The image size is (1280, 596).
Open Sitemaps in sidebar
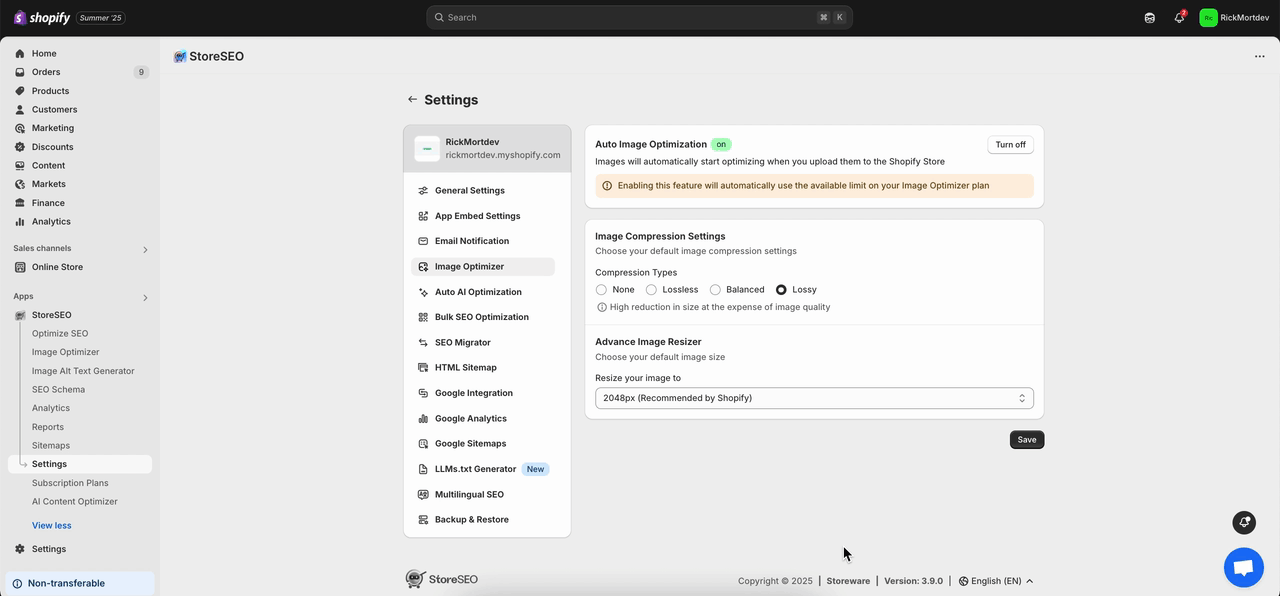pyautogui.click(x=51, y=446)
